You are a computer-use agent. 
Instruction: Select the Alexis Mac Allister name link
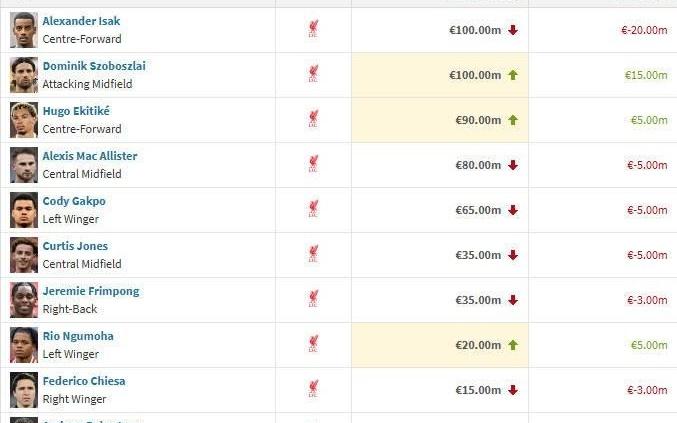pos(90,156)
